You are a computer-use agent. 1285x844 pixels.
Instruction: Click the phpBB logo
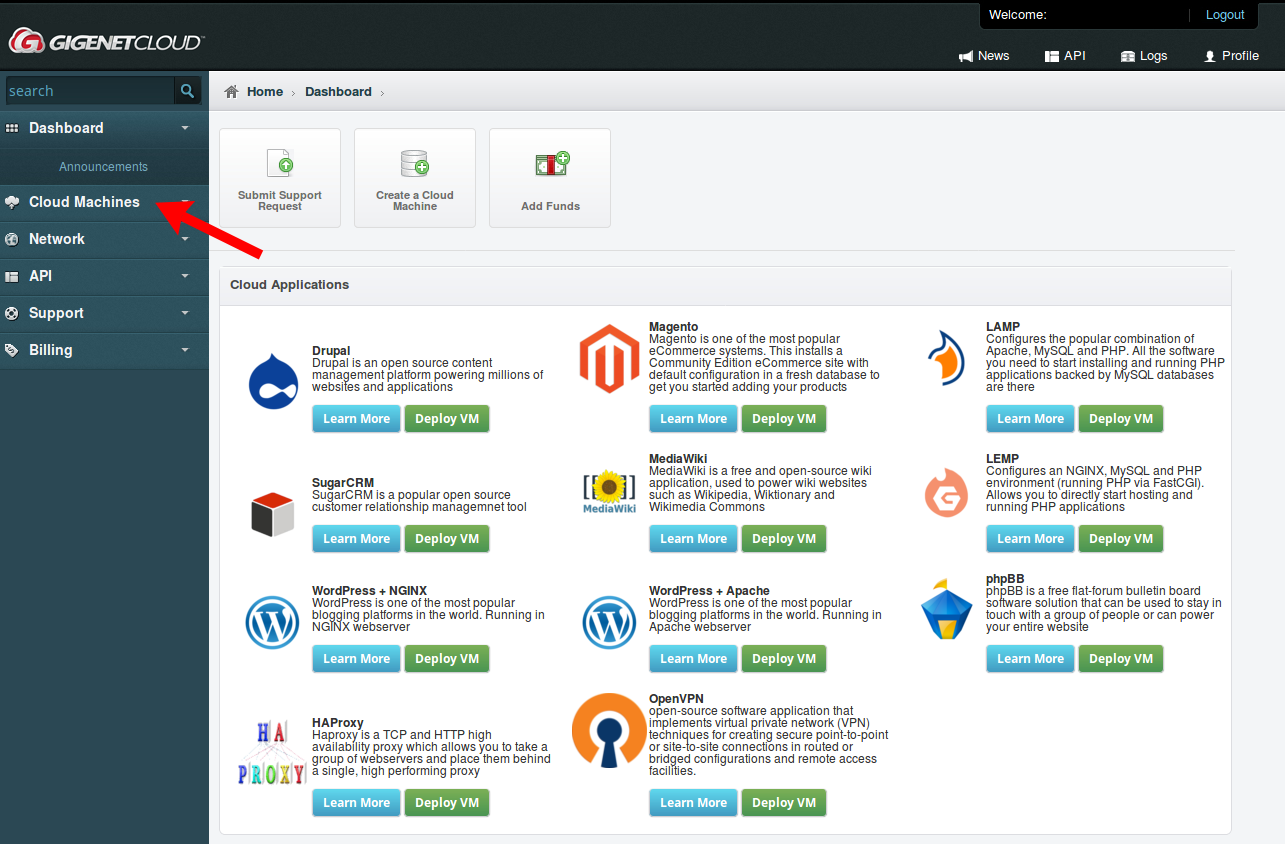pos(946,609)
